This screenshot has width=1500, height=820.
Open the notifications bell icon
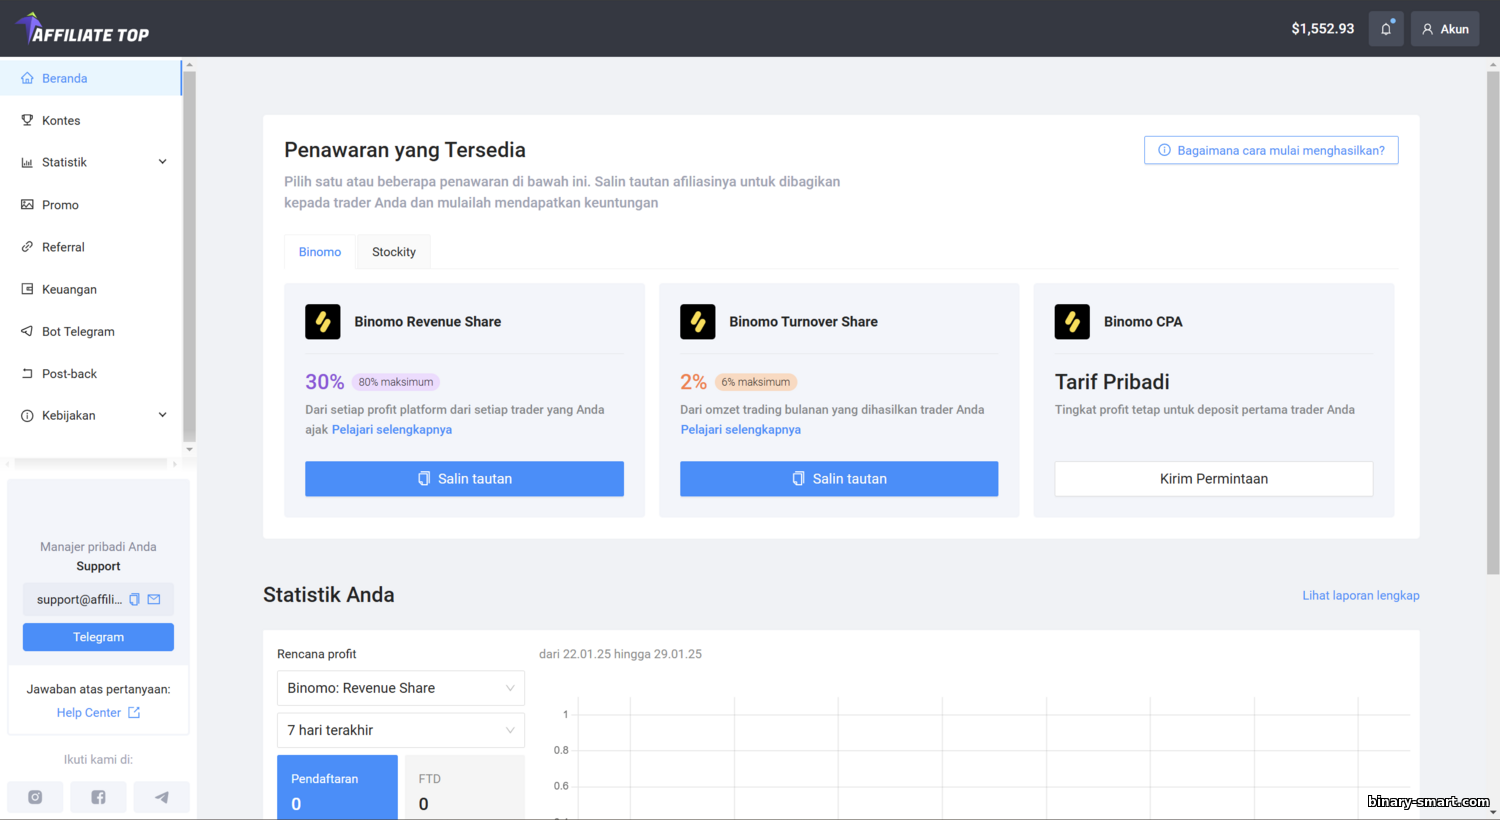pyautogui.click(x=1386, y=29)
